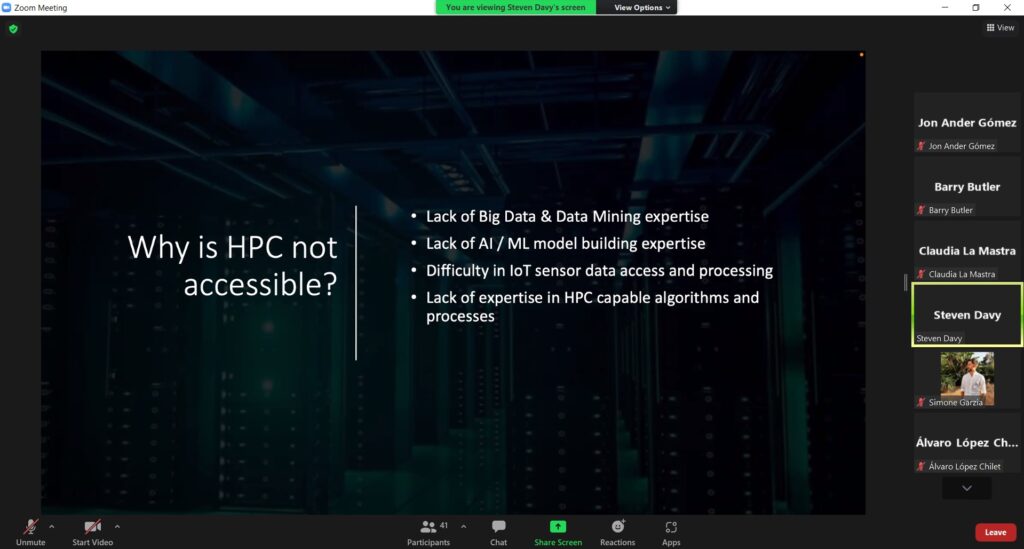Click the participant count 41
Viewport: 1024px width, 549px height.
(443, 525)
